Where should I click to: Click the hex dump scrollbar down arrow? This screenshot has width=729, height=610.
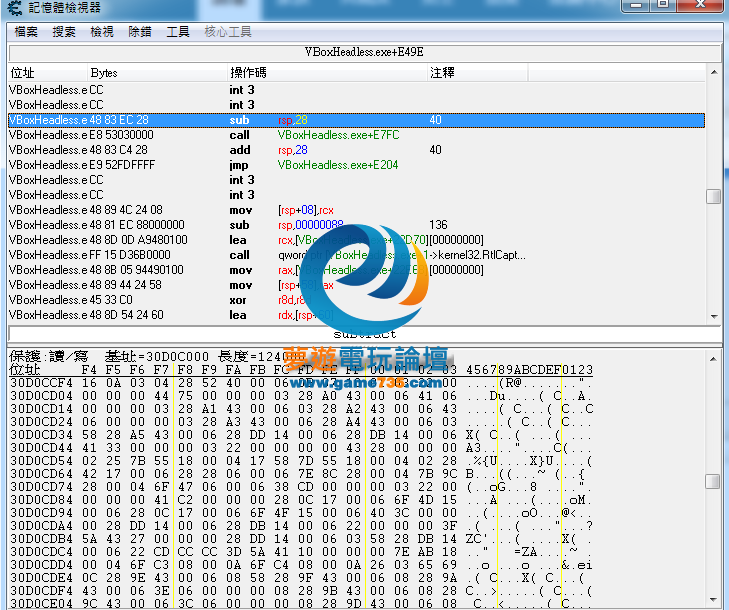(x=713, y=602)
